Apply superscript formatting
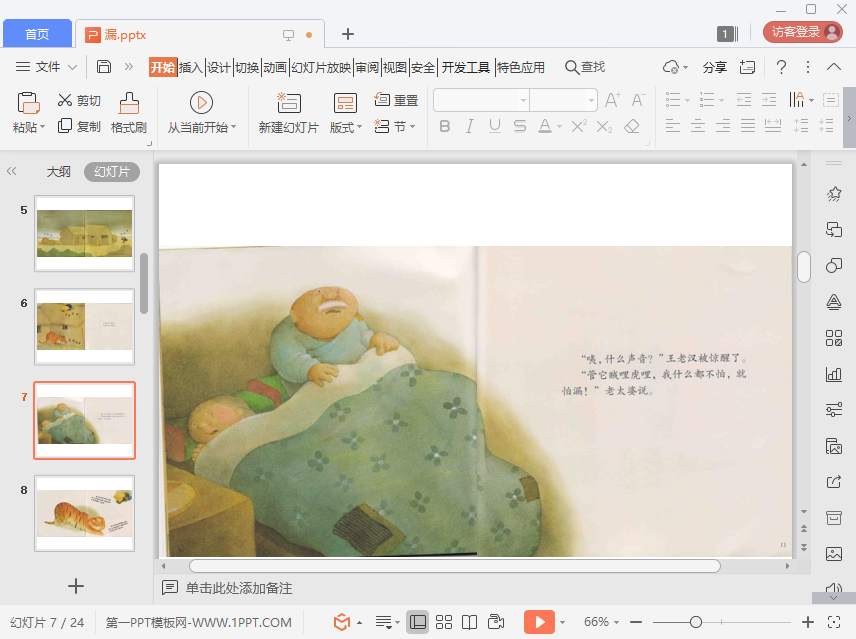 click(x=579, y=127)
